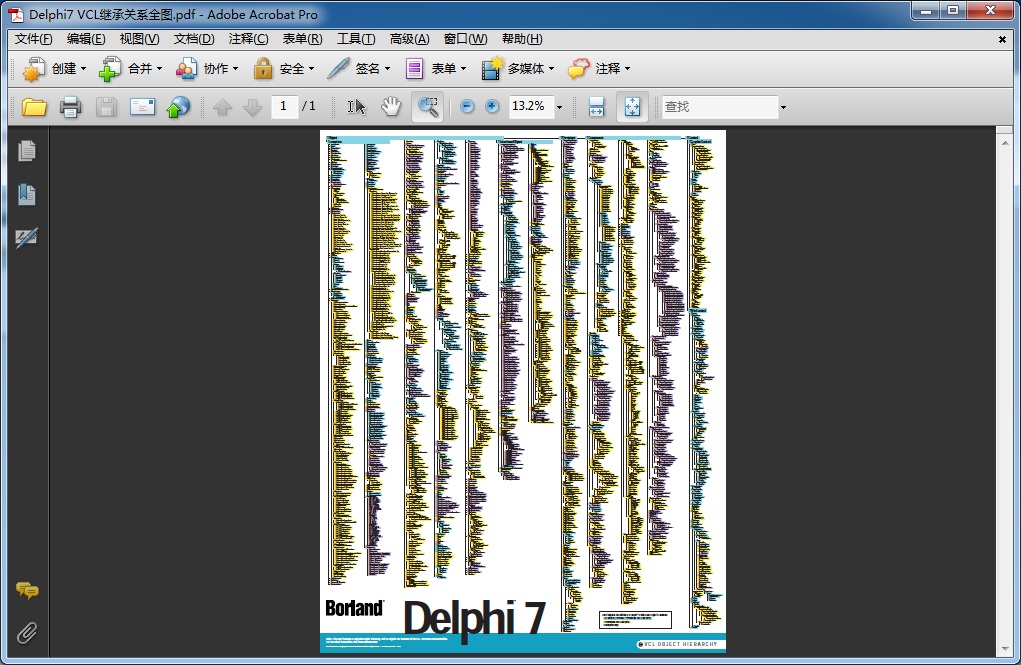The image size is (1021, 665).
Task: Expand the Collaborate (协作) dropdown arrow
Action: pos(235,69)
